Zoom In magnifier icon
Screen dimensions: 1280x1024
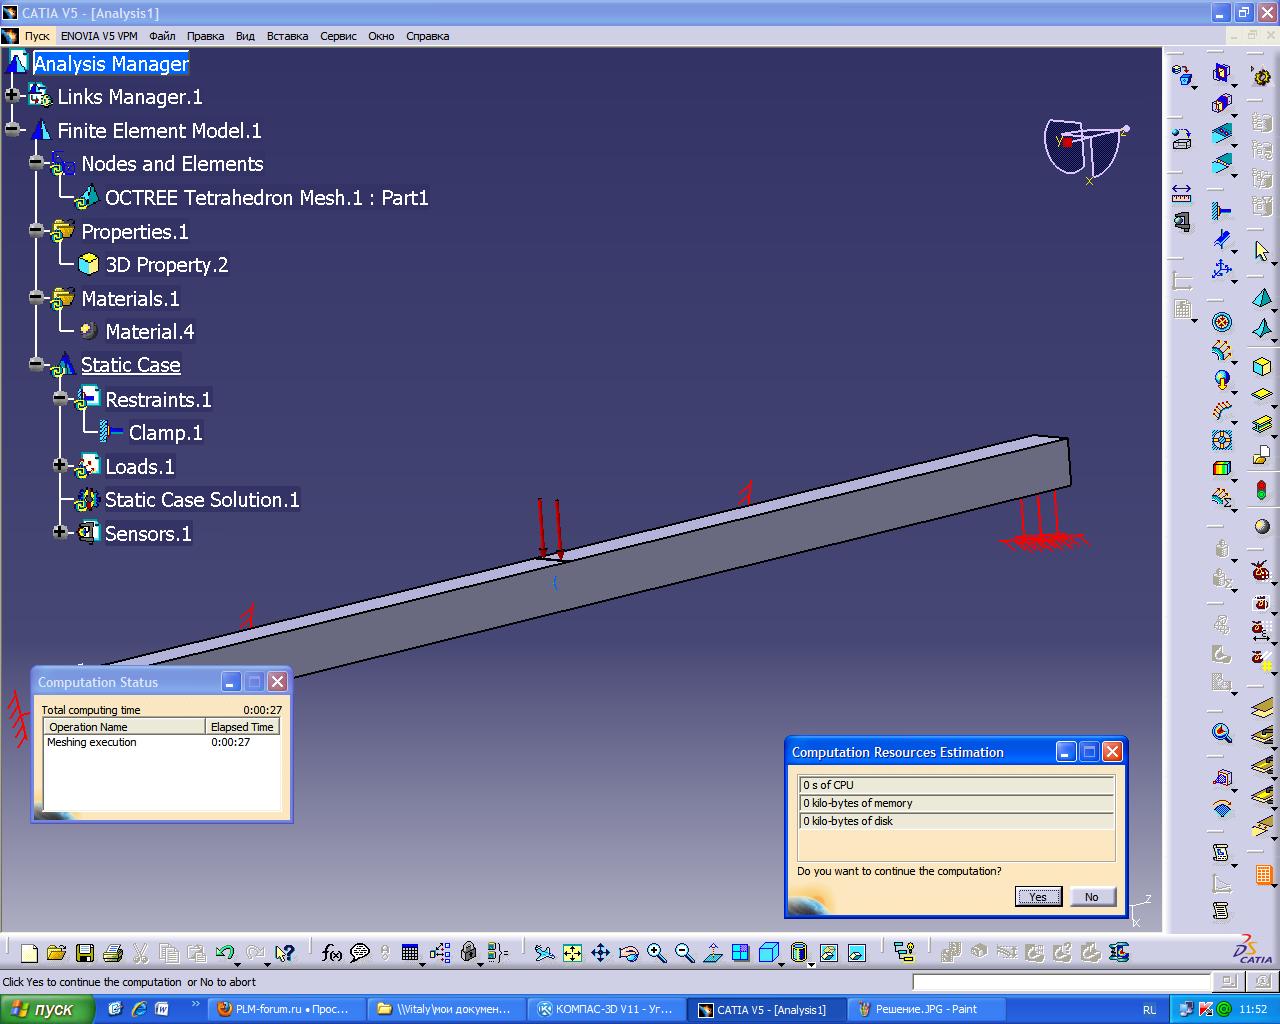pos(656,953)
